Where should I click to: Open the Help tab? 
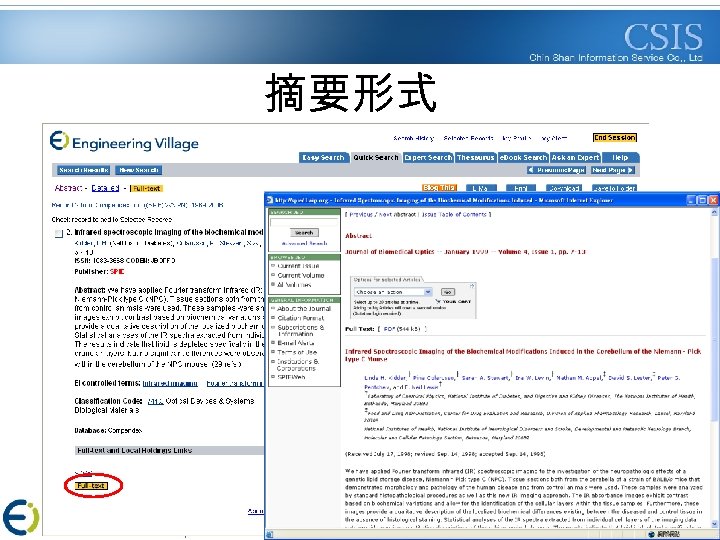(x=619, y=158)
